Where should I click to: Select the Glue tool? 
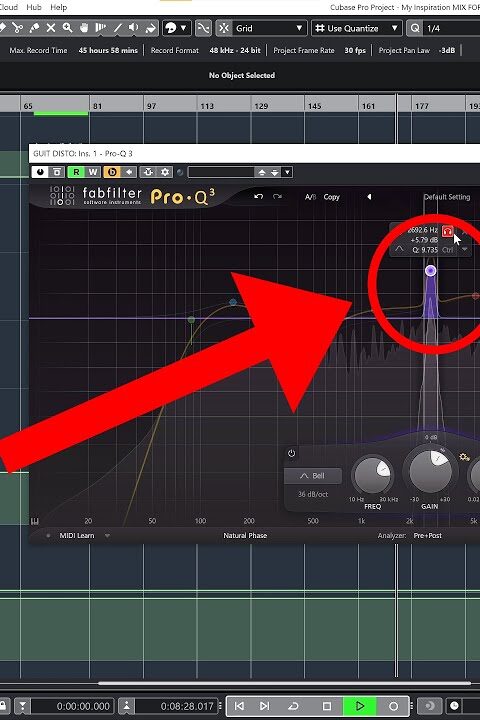34,28
